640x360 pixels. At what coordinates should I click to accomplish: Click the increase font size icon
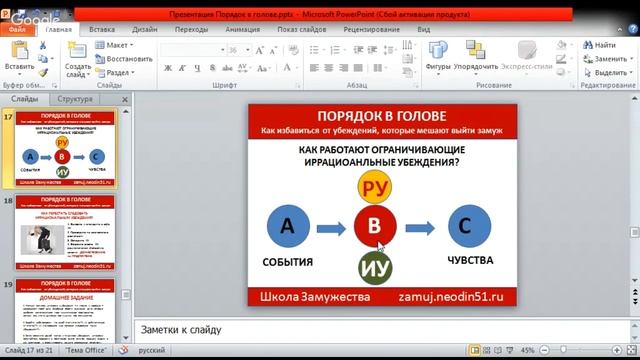coord(260,50)
